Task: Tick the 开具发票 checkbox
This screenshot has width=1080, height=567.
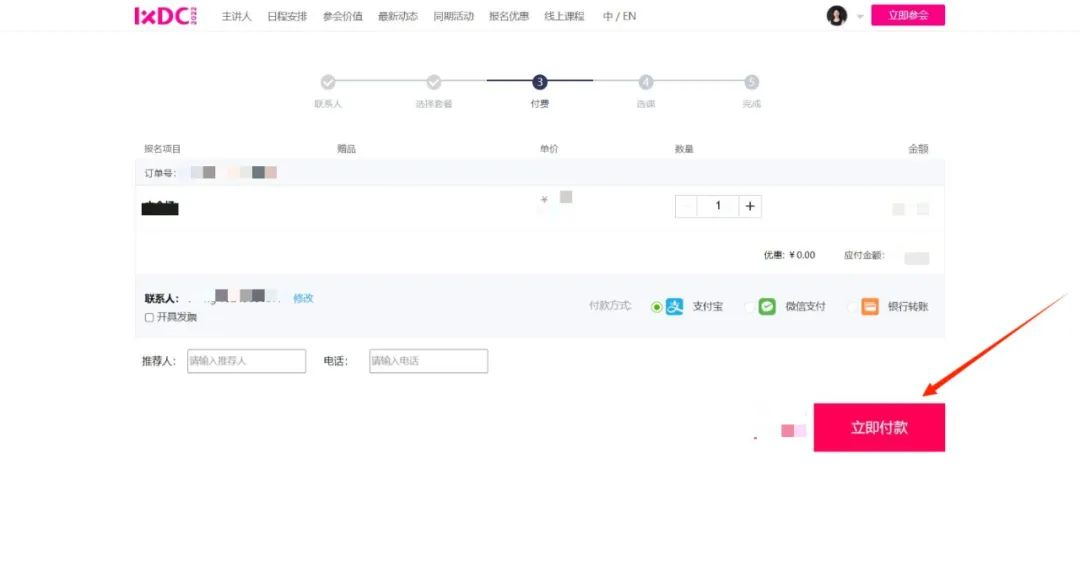Action: [x=150, y=318]
